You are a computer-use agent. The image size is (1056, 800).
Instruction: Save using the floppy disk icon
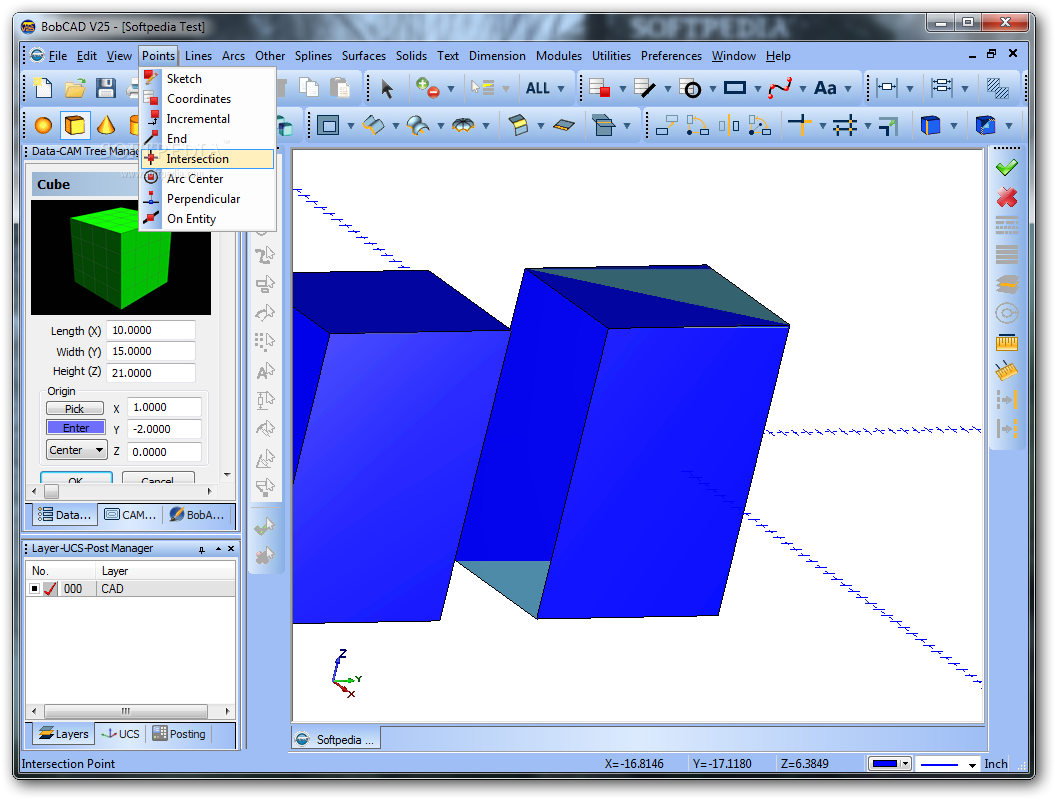[x=106, y=88]
